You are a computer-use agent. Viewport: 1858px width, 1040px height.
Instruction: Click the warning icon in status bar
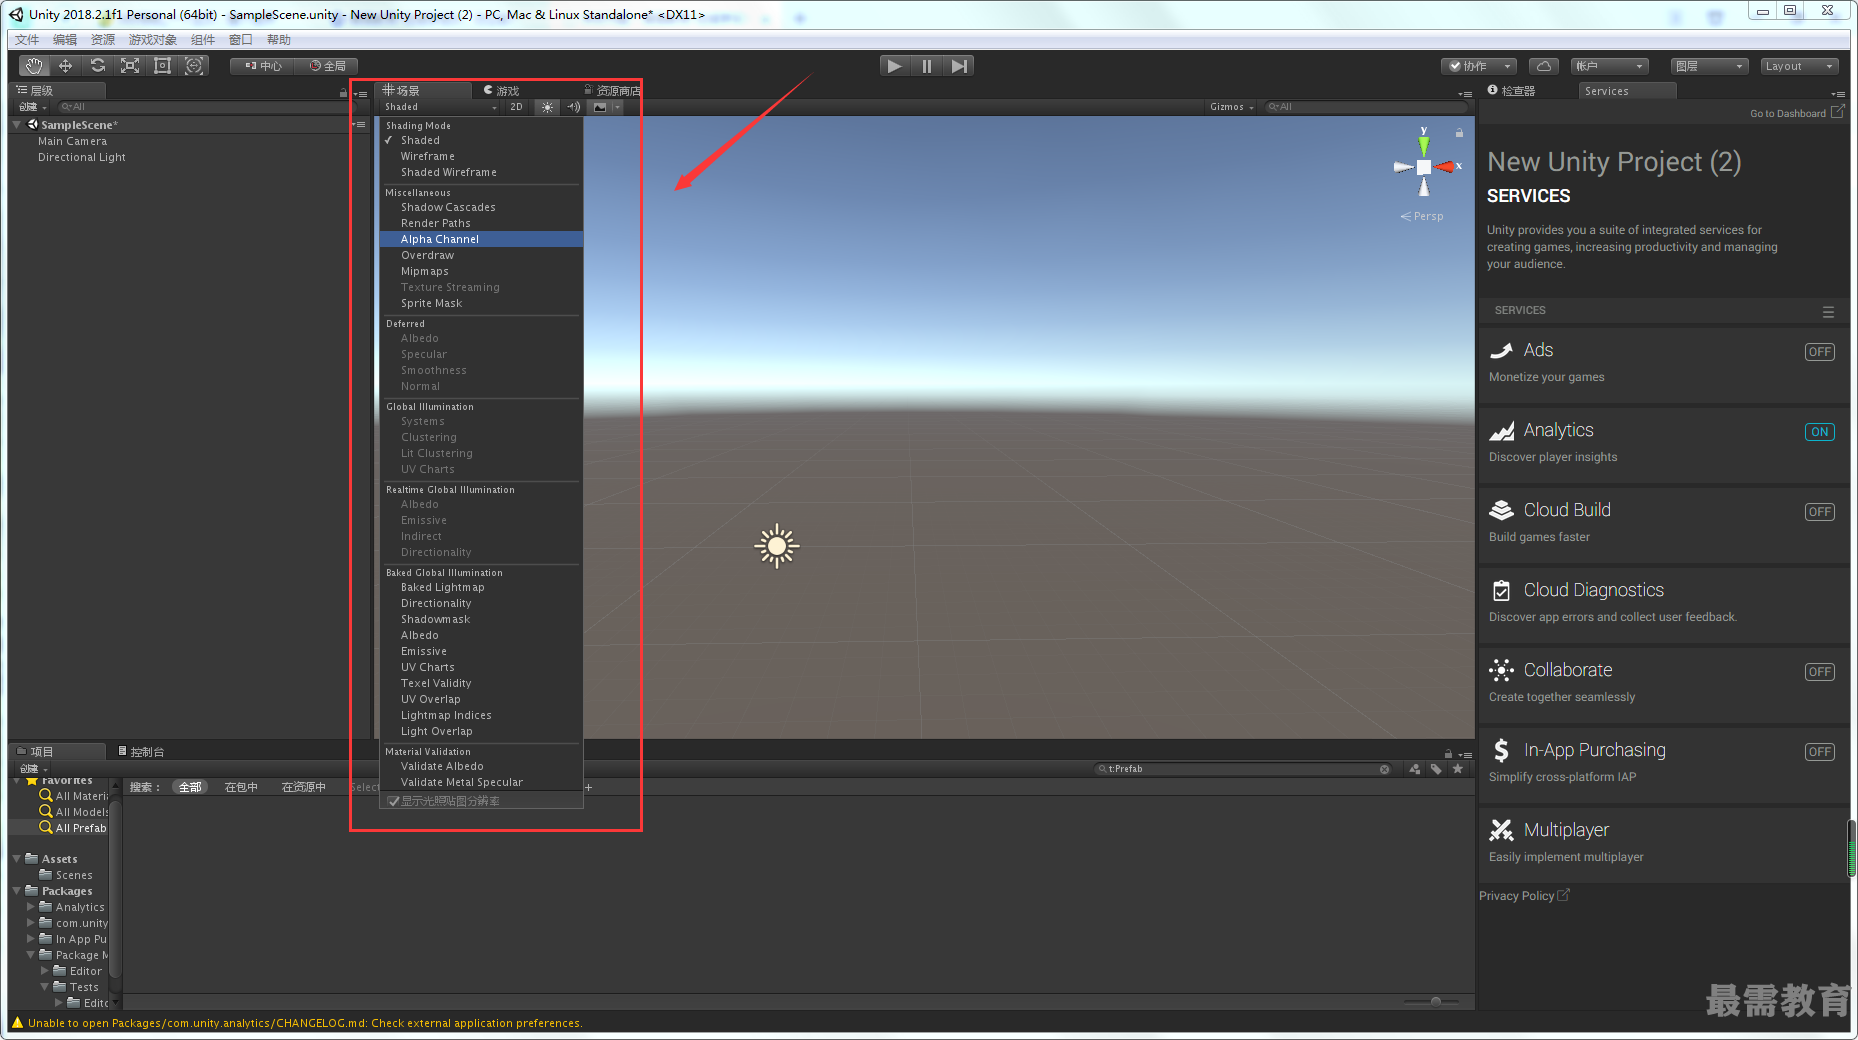coord(17,1022)
